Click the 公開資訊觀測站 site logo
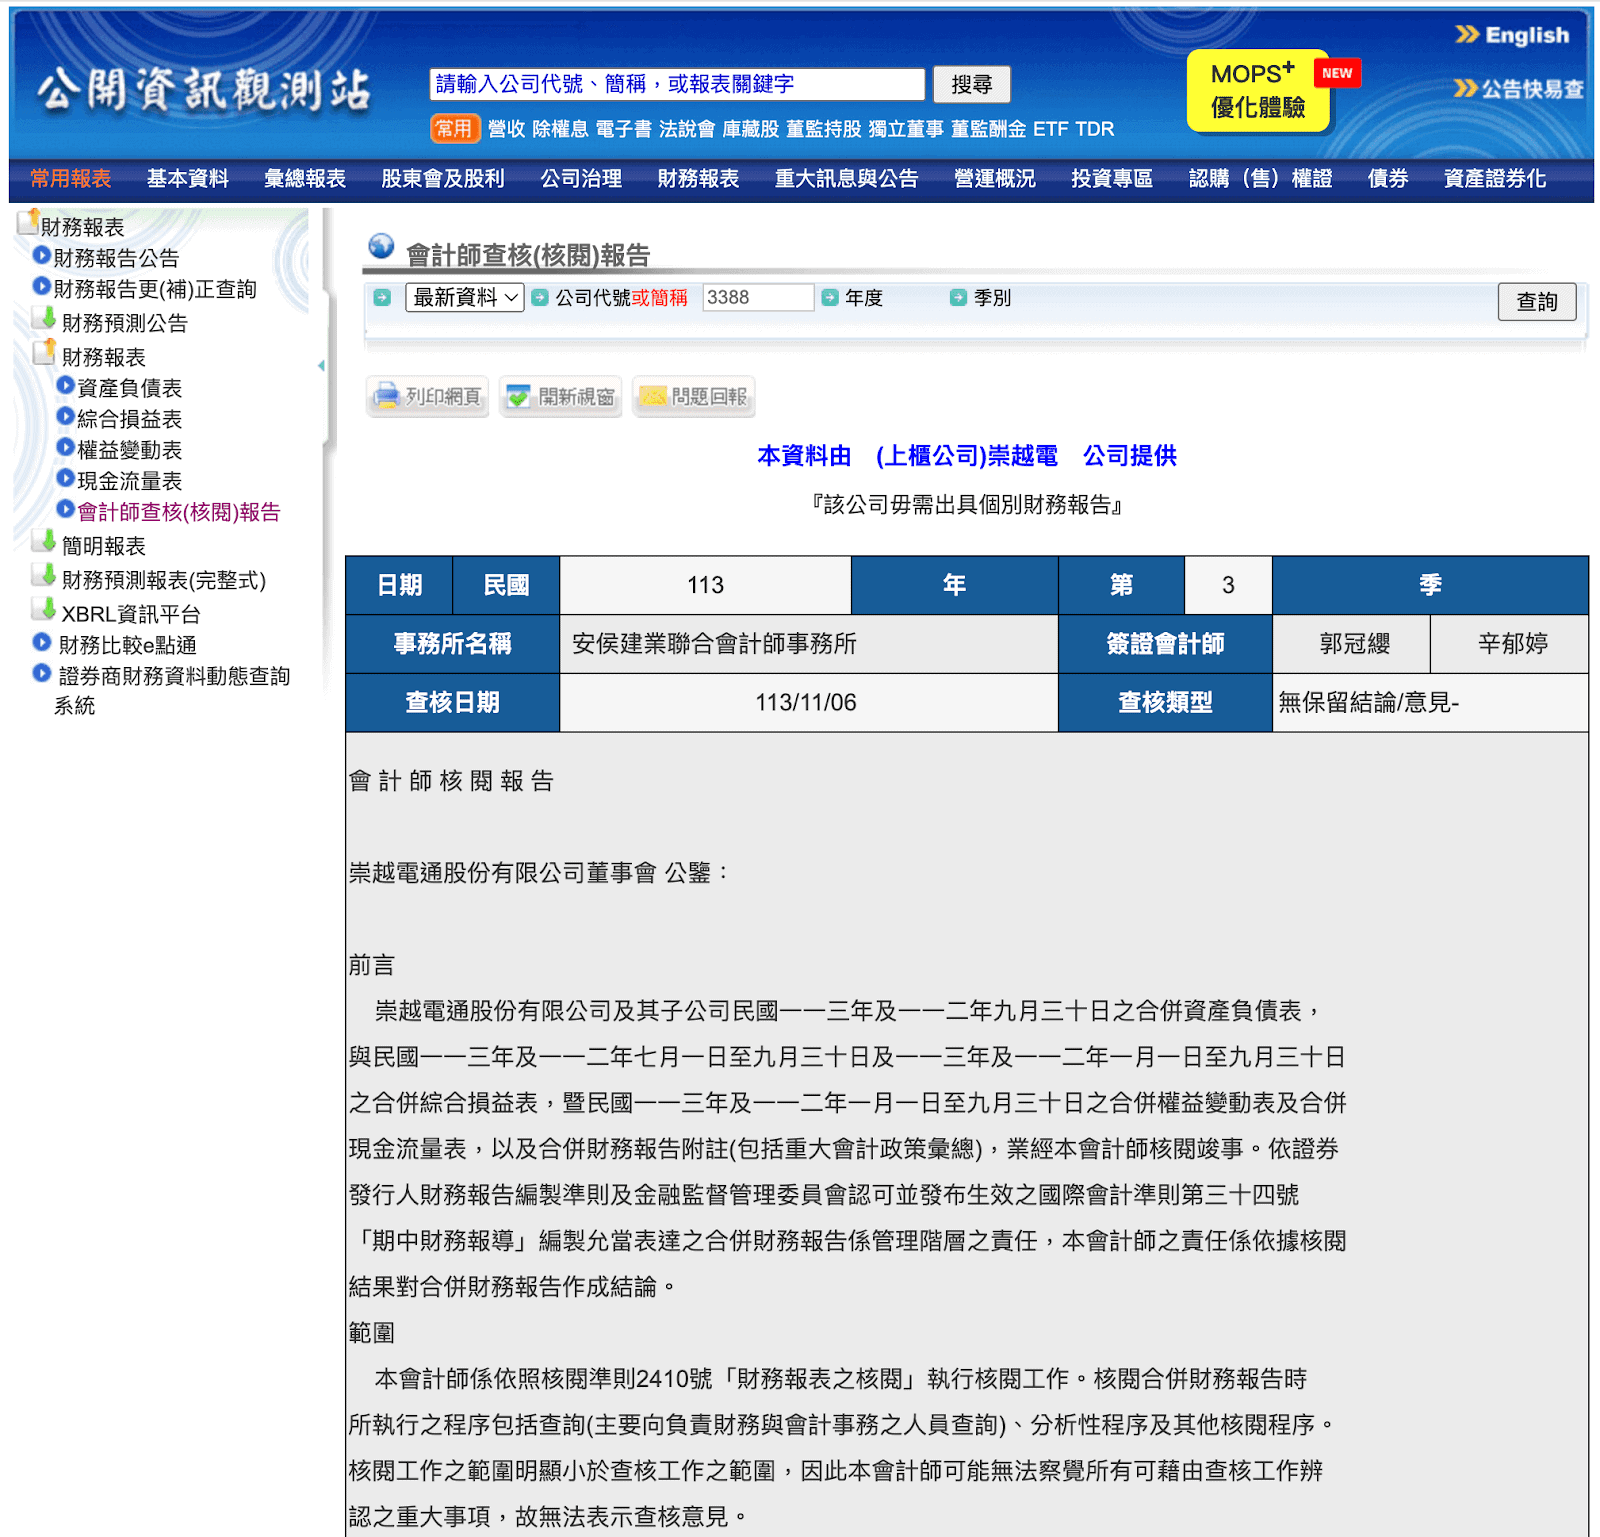1600x1537 pixels. (204, 90)
